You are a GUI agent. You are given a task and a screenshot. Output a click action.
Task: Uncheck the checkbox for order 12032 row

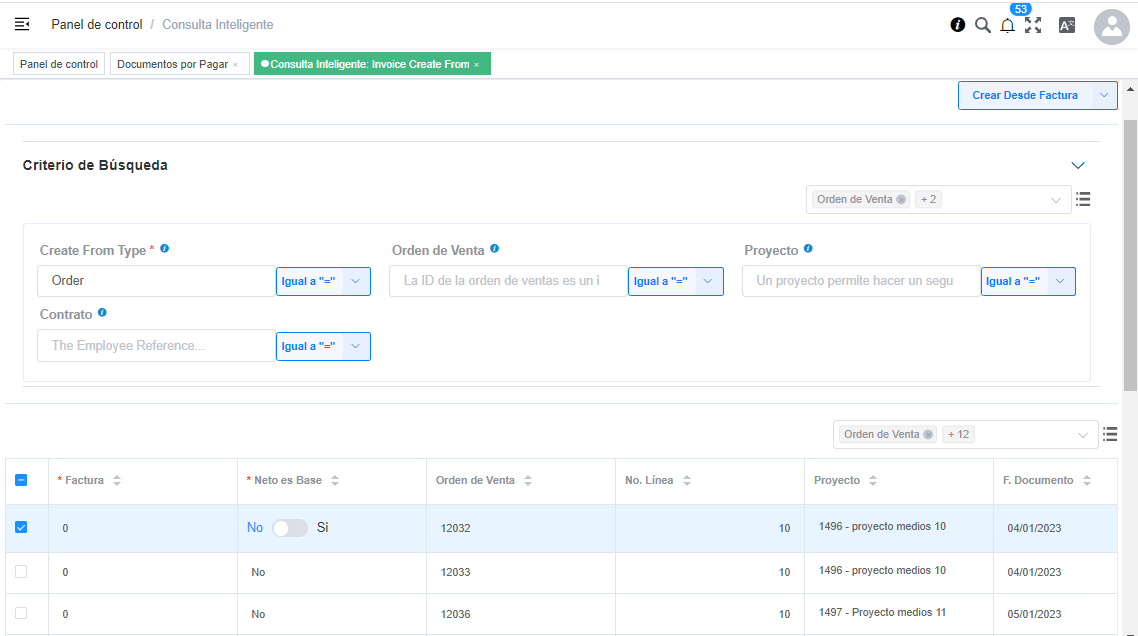click(x=21, y=527)
